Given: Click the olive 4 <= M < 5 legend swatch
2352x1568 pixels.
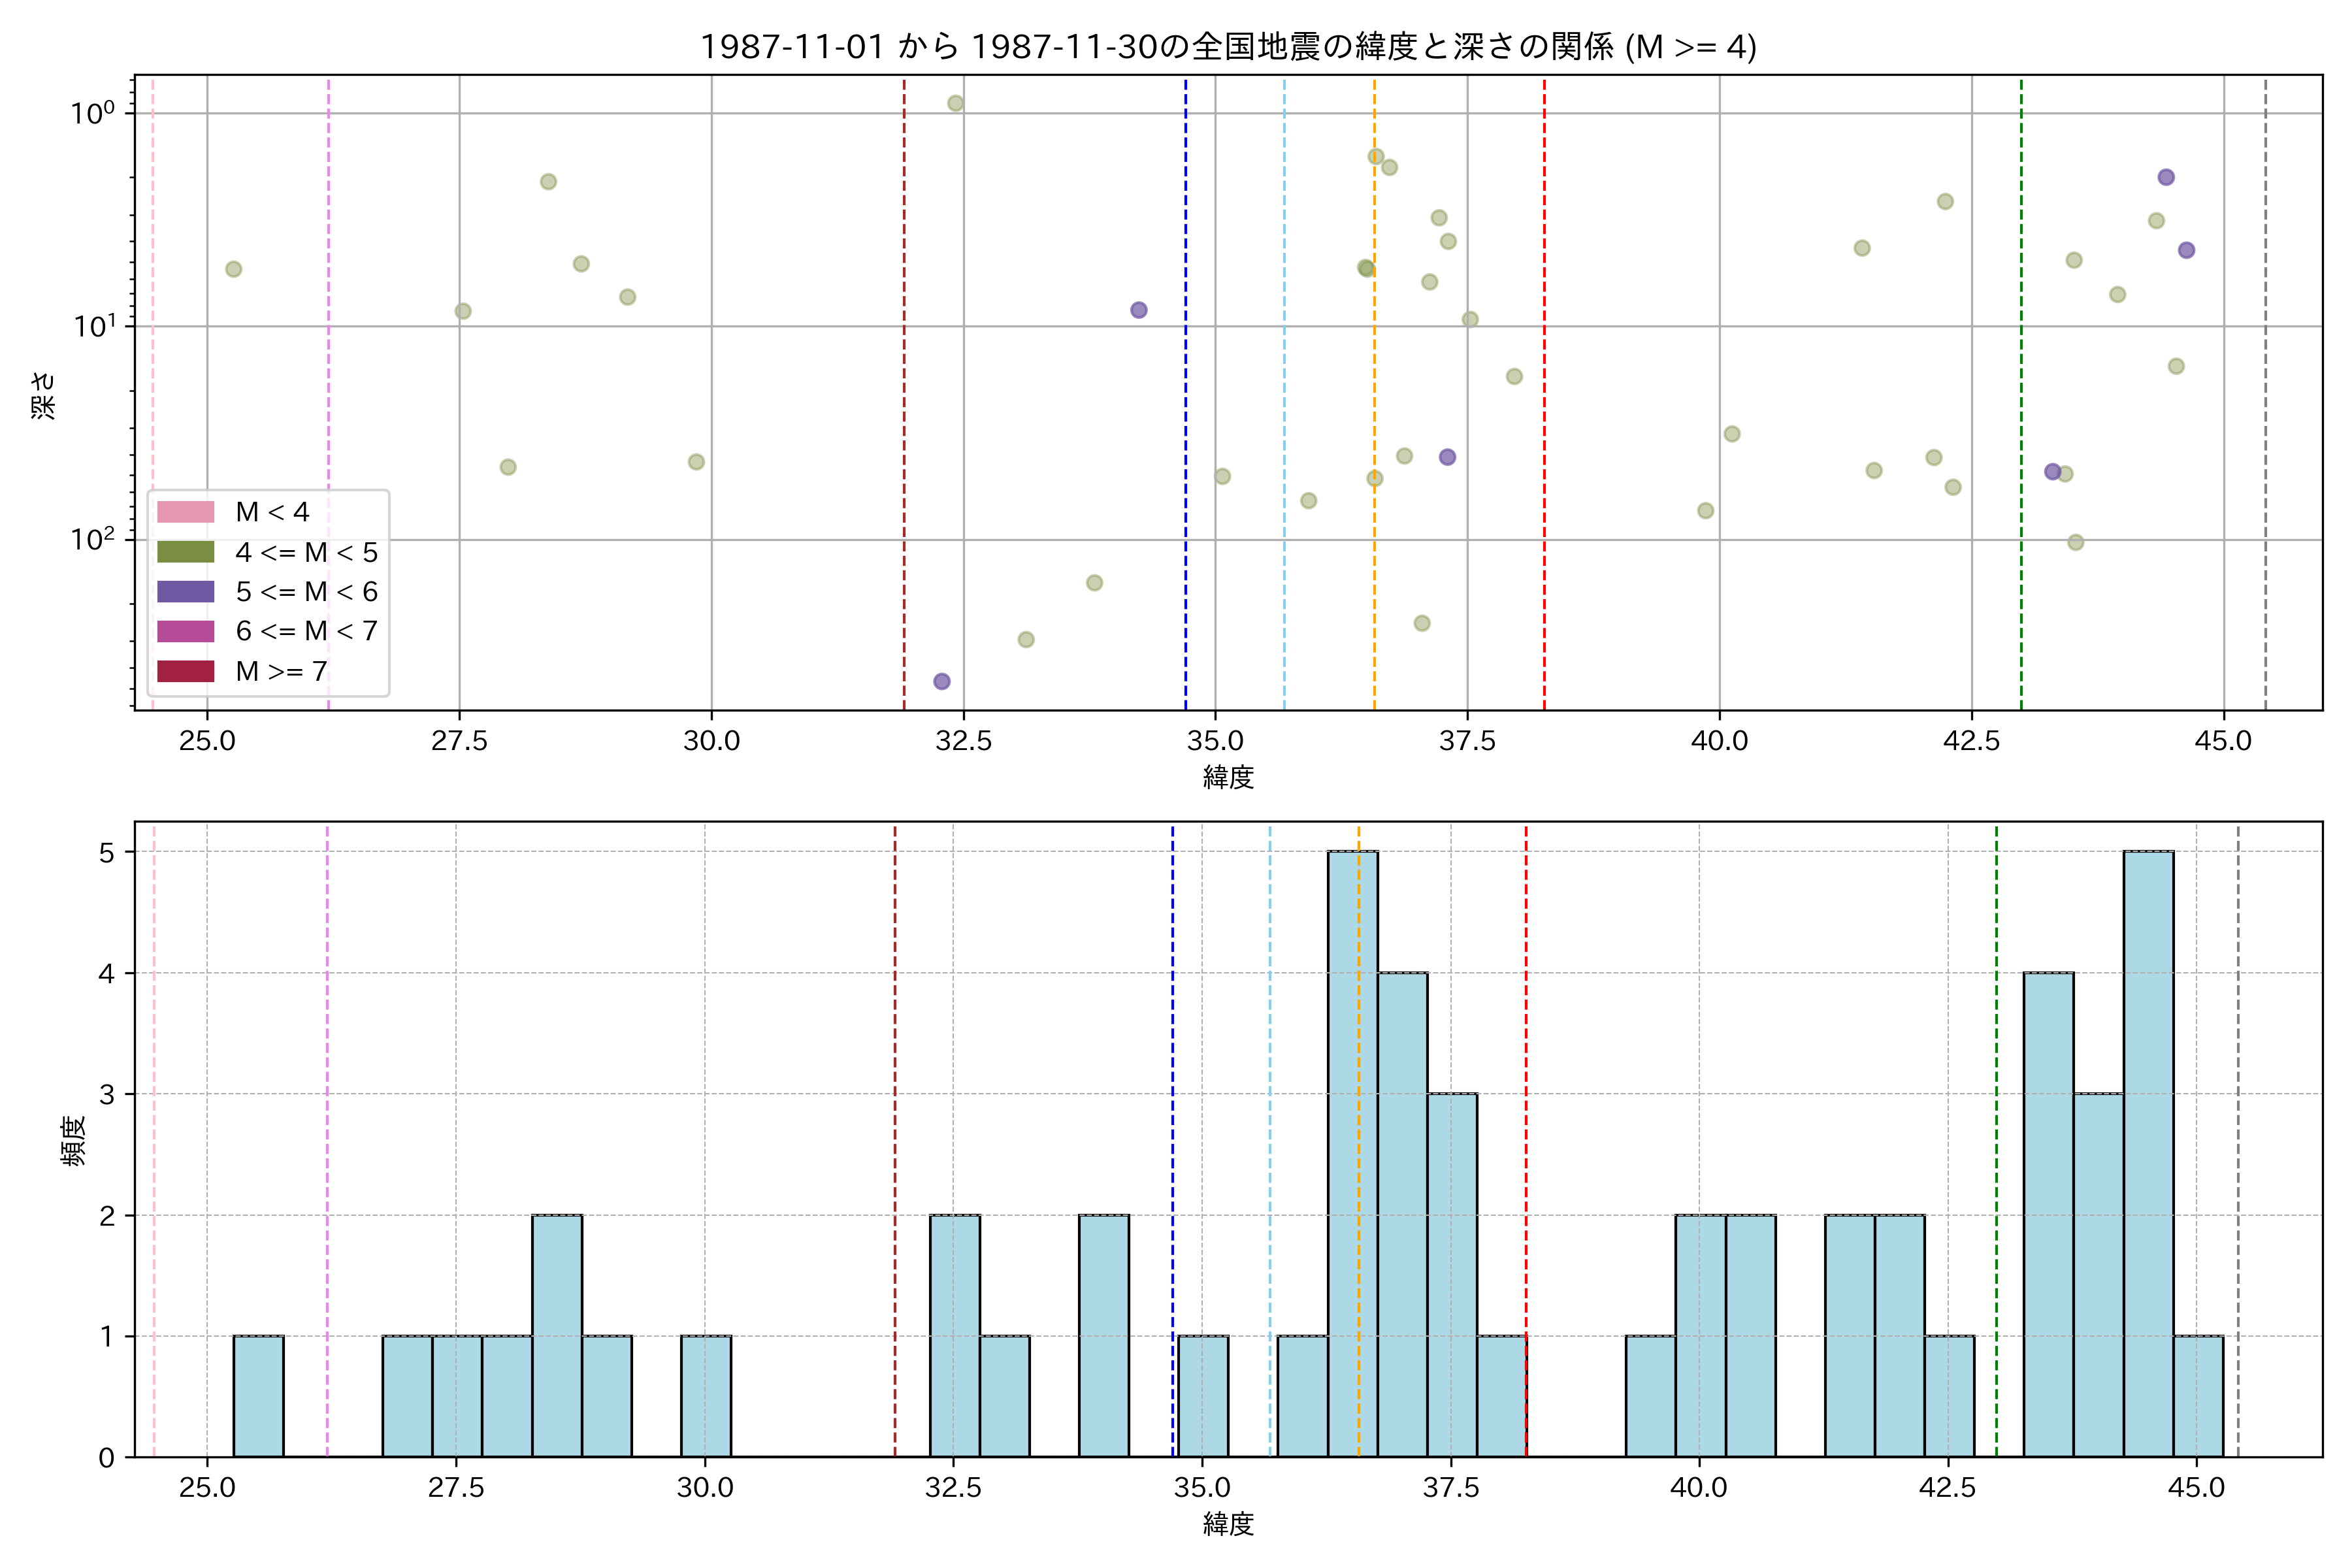Looking at the screenshot, I should [185, 552].
